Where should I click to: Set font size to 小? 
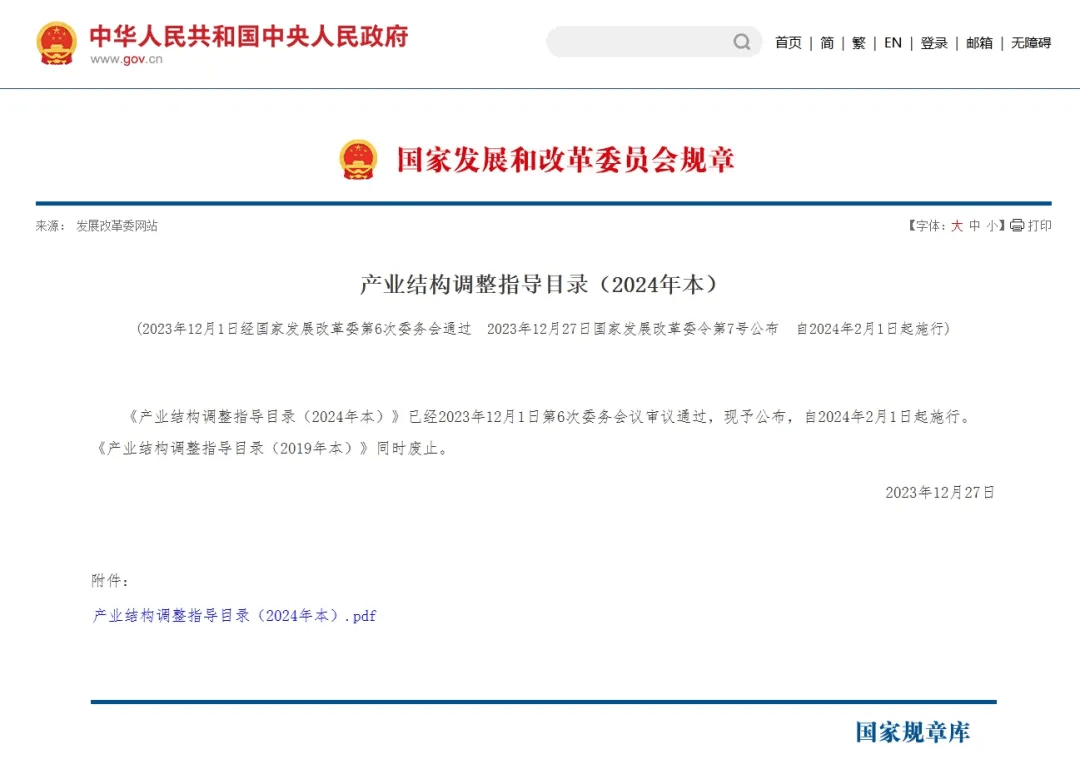pyautogui.click(x=991, y=226)
